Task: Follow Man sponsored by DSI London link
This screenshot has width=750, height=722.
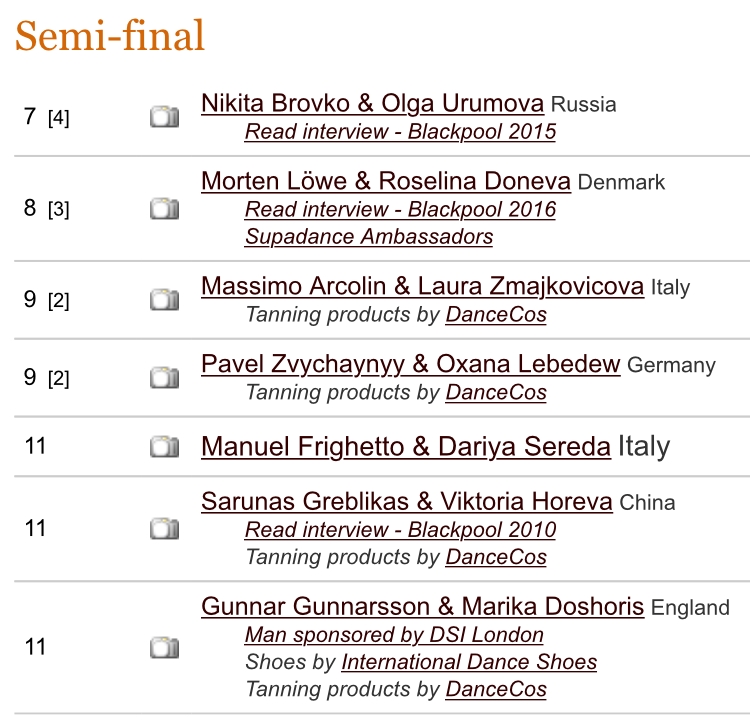Action: 394,635
